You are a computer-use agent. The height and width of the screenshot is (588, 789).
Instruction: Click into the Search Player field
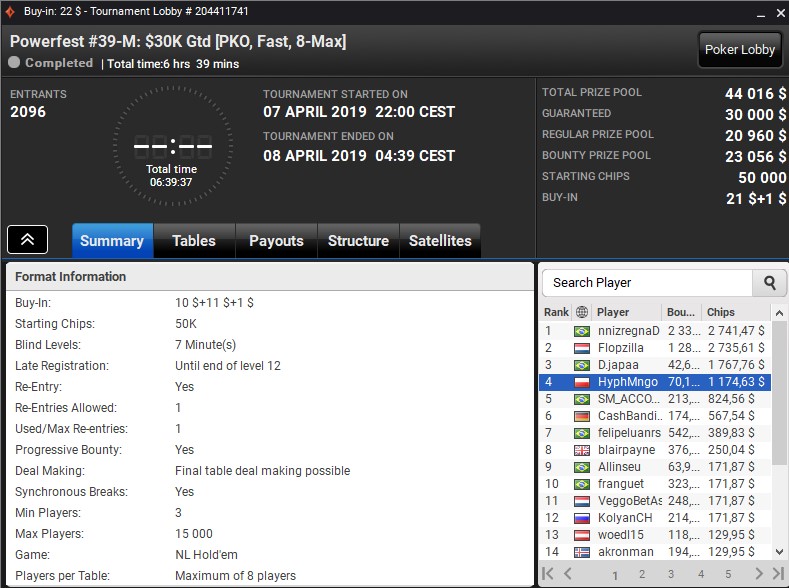(x=648, y=283)
